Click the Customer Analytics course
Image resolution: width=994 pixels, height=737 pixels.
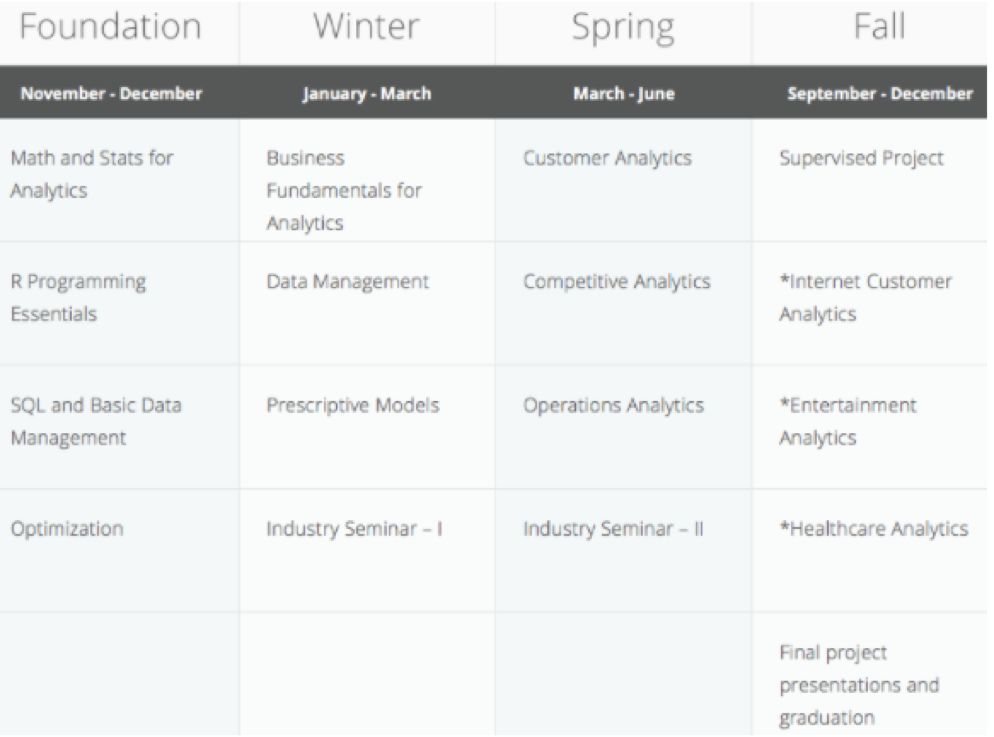[607, 158]
